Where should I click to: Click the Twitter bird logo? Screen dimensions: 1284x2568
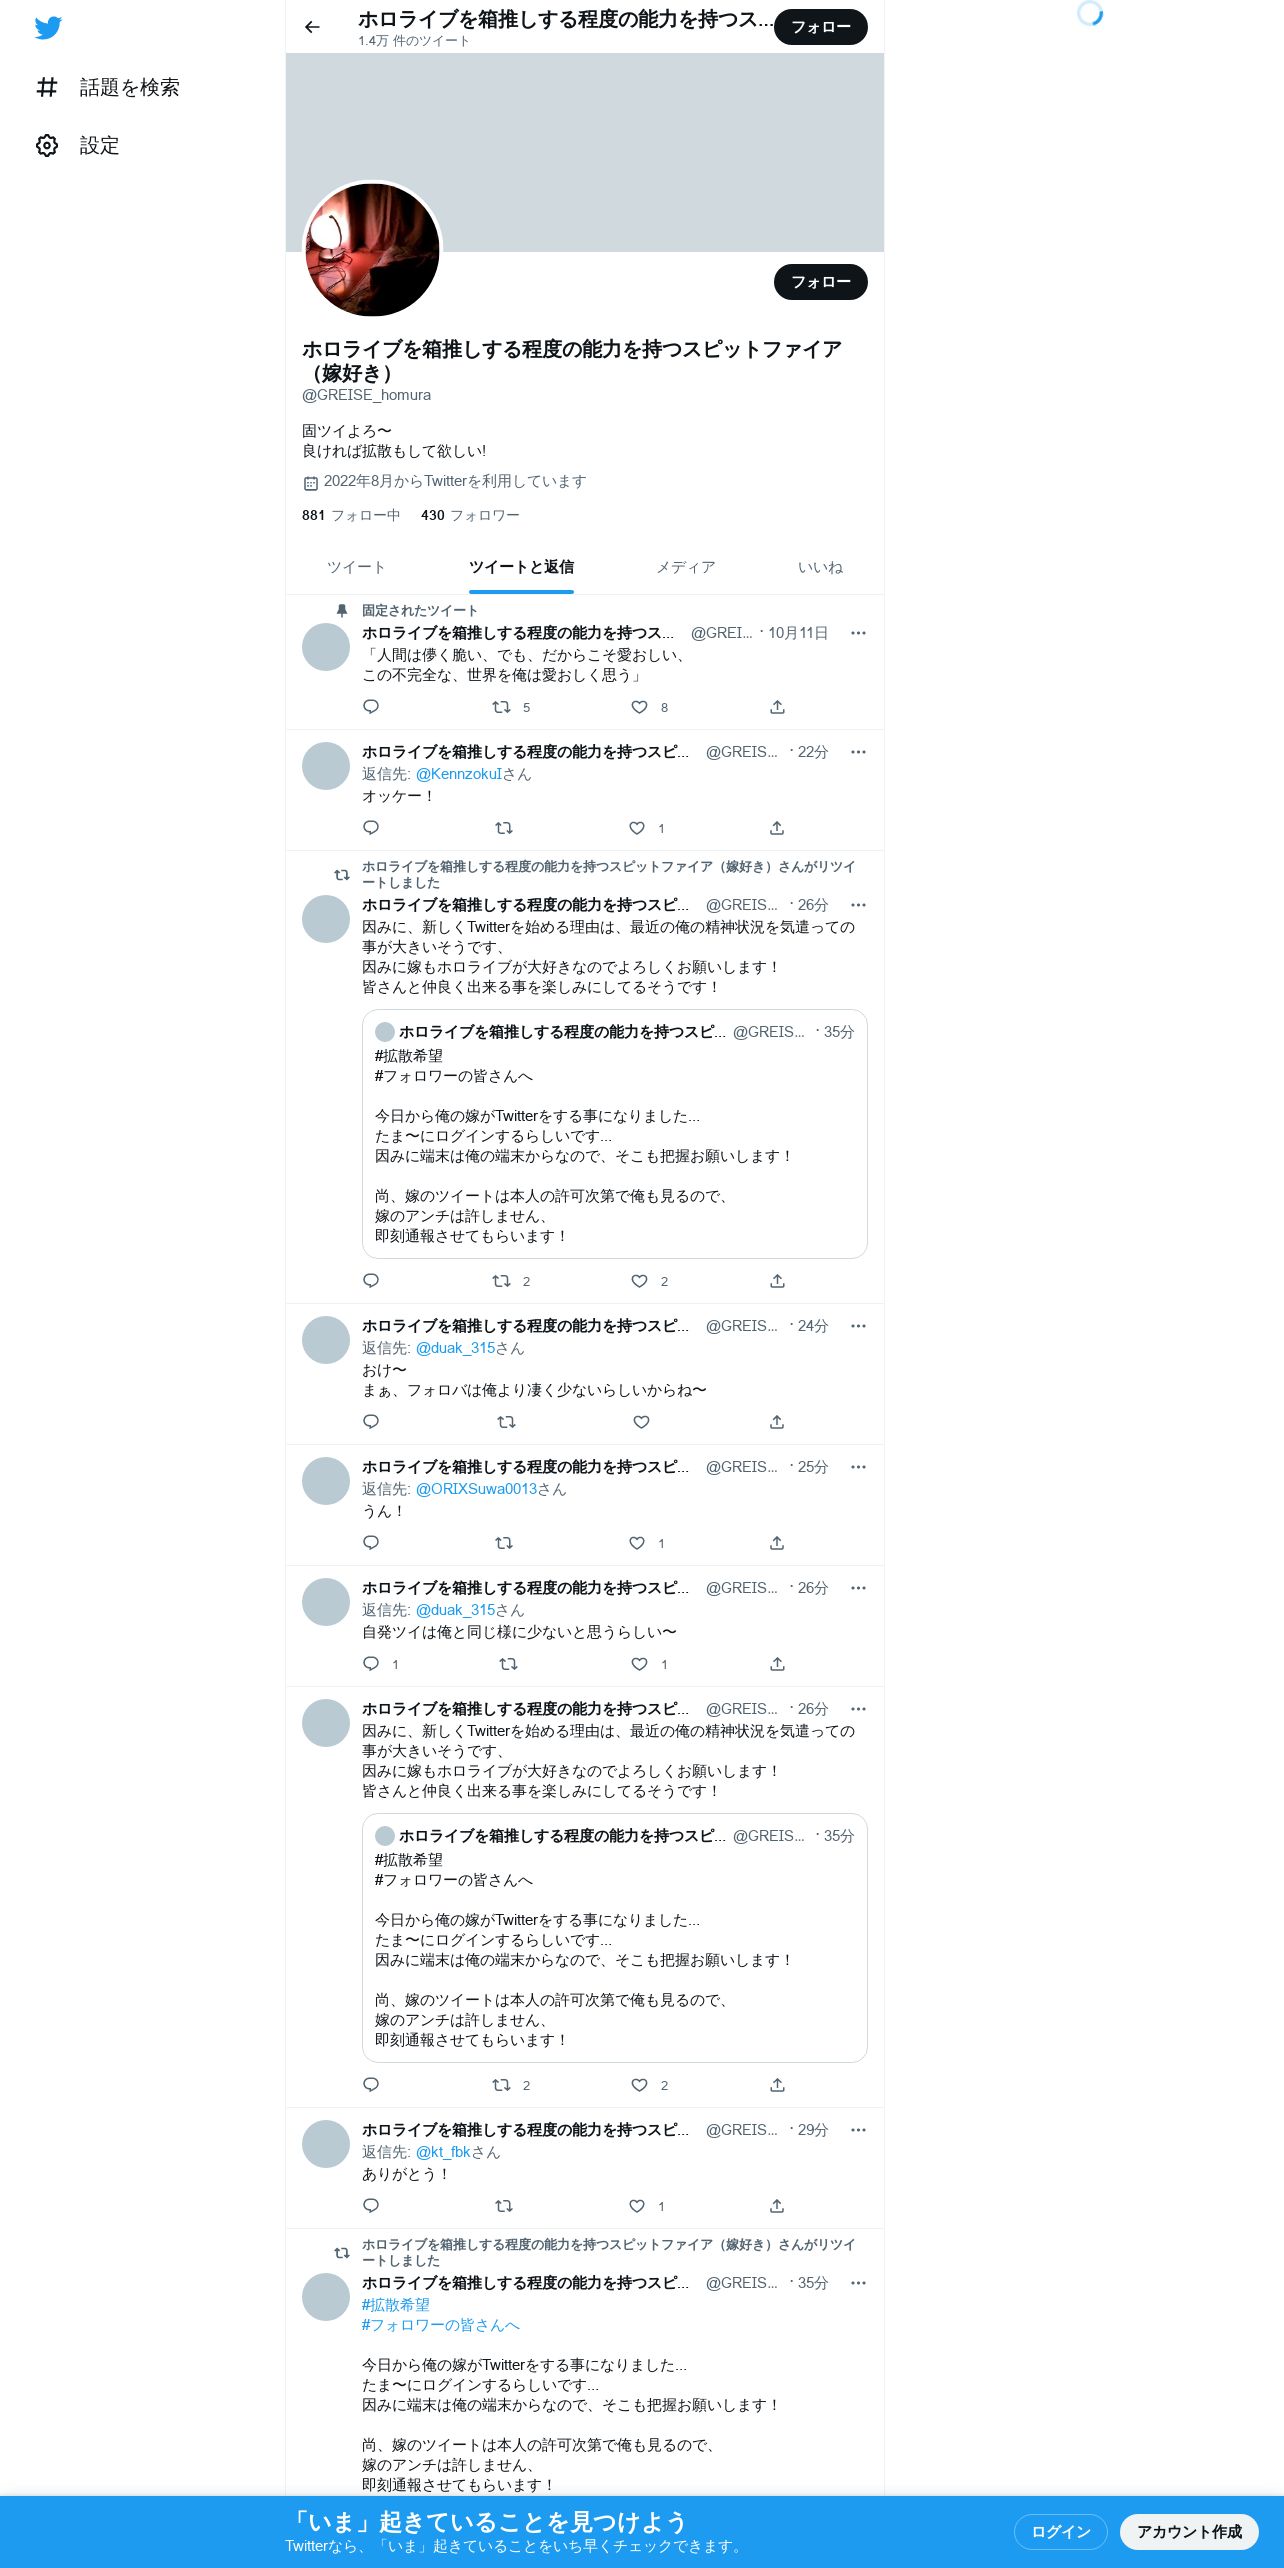48,28
